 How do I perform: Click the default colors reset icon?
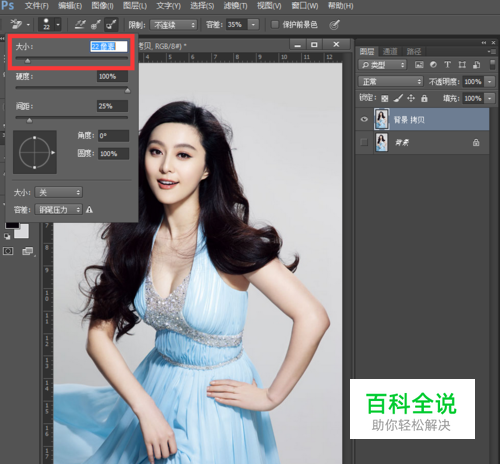(x=7, y=236)
